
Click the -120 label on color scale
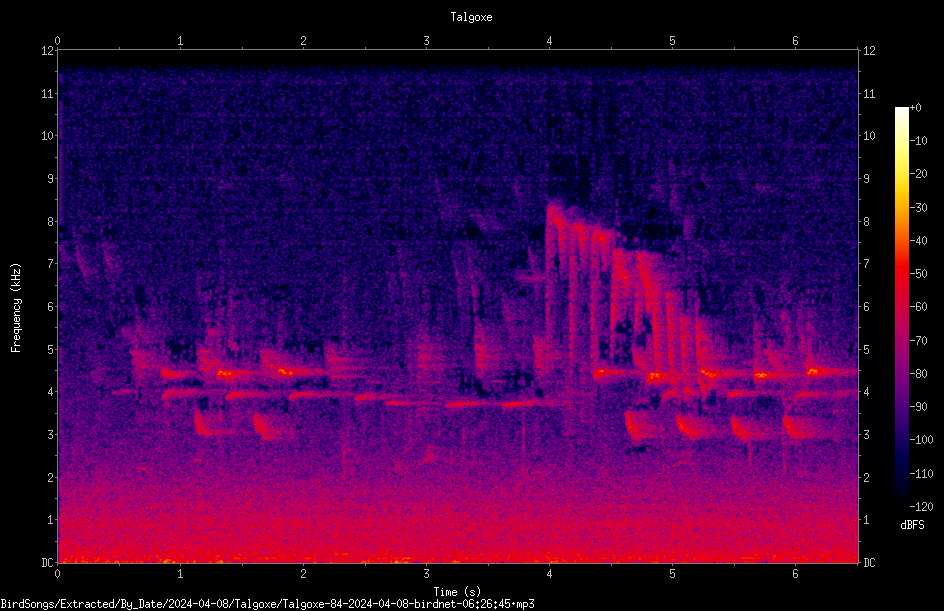(x=921, y=506)
